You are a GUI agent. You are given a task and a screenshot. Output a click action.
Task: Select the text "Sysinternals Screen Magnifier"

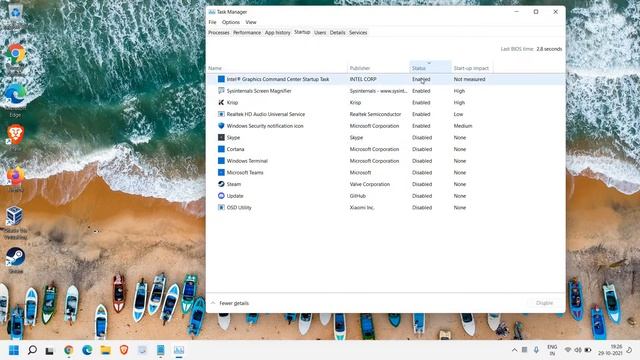pos(259,91)
